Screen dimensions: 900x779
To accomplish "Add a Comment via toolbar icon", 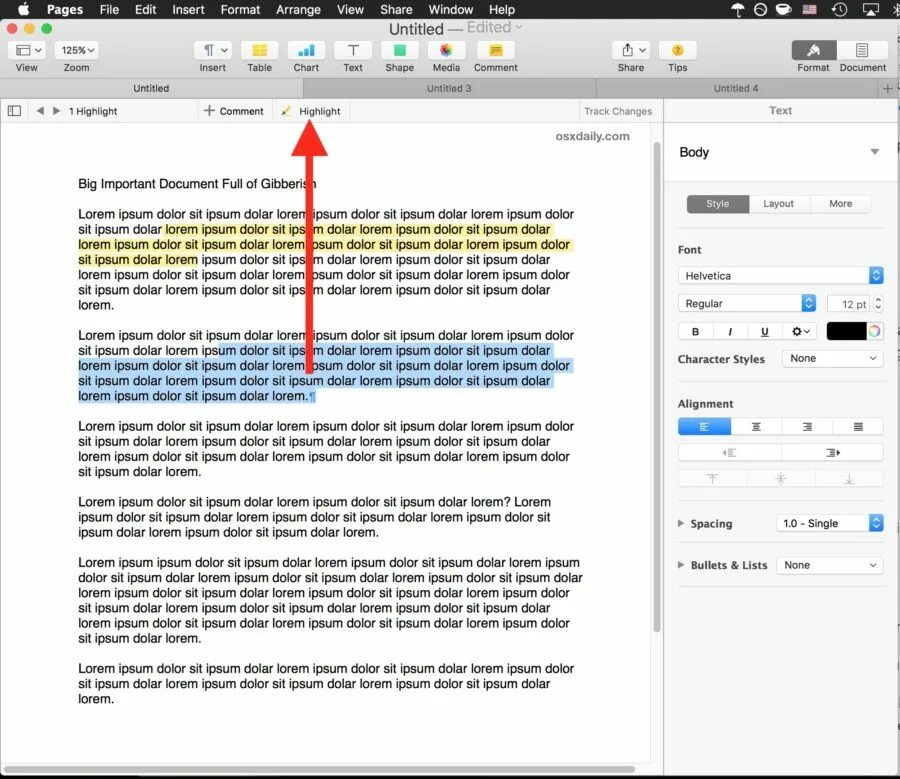I will [495, 51].
